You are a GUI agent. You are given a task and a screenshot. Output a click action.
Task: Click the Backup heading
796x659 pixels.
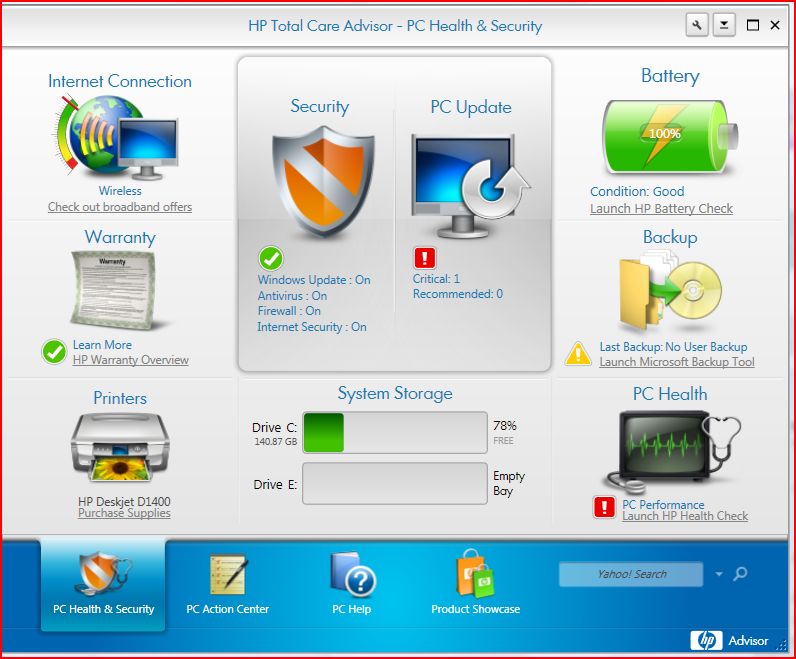click(670, 237)
